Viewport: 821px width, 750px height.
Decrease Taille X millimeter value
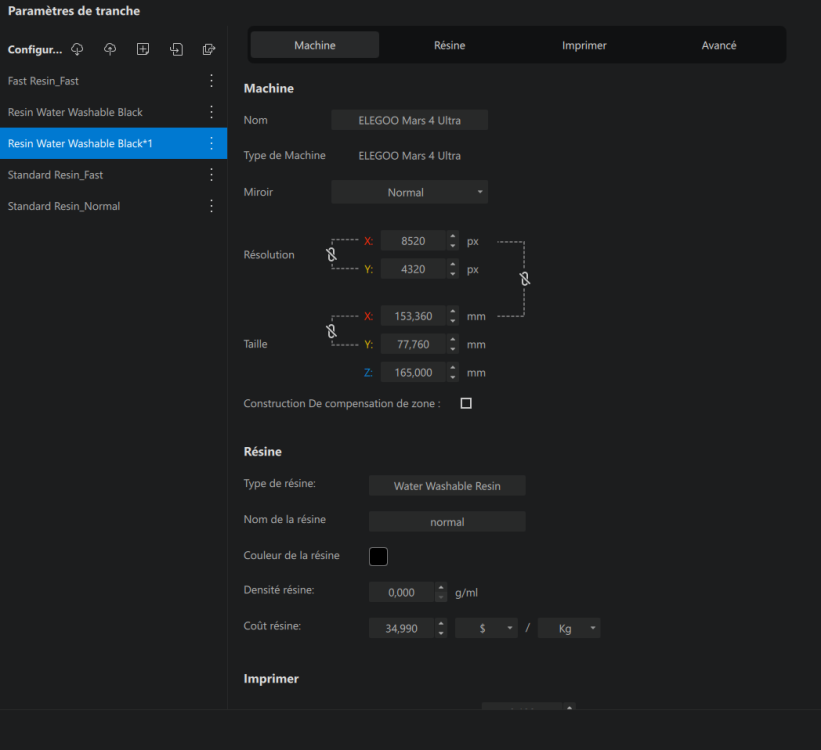click(453, 322)
